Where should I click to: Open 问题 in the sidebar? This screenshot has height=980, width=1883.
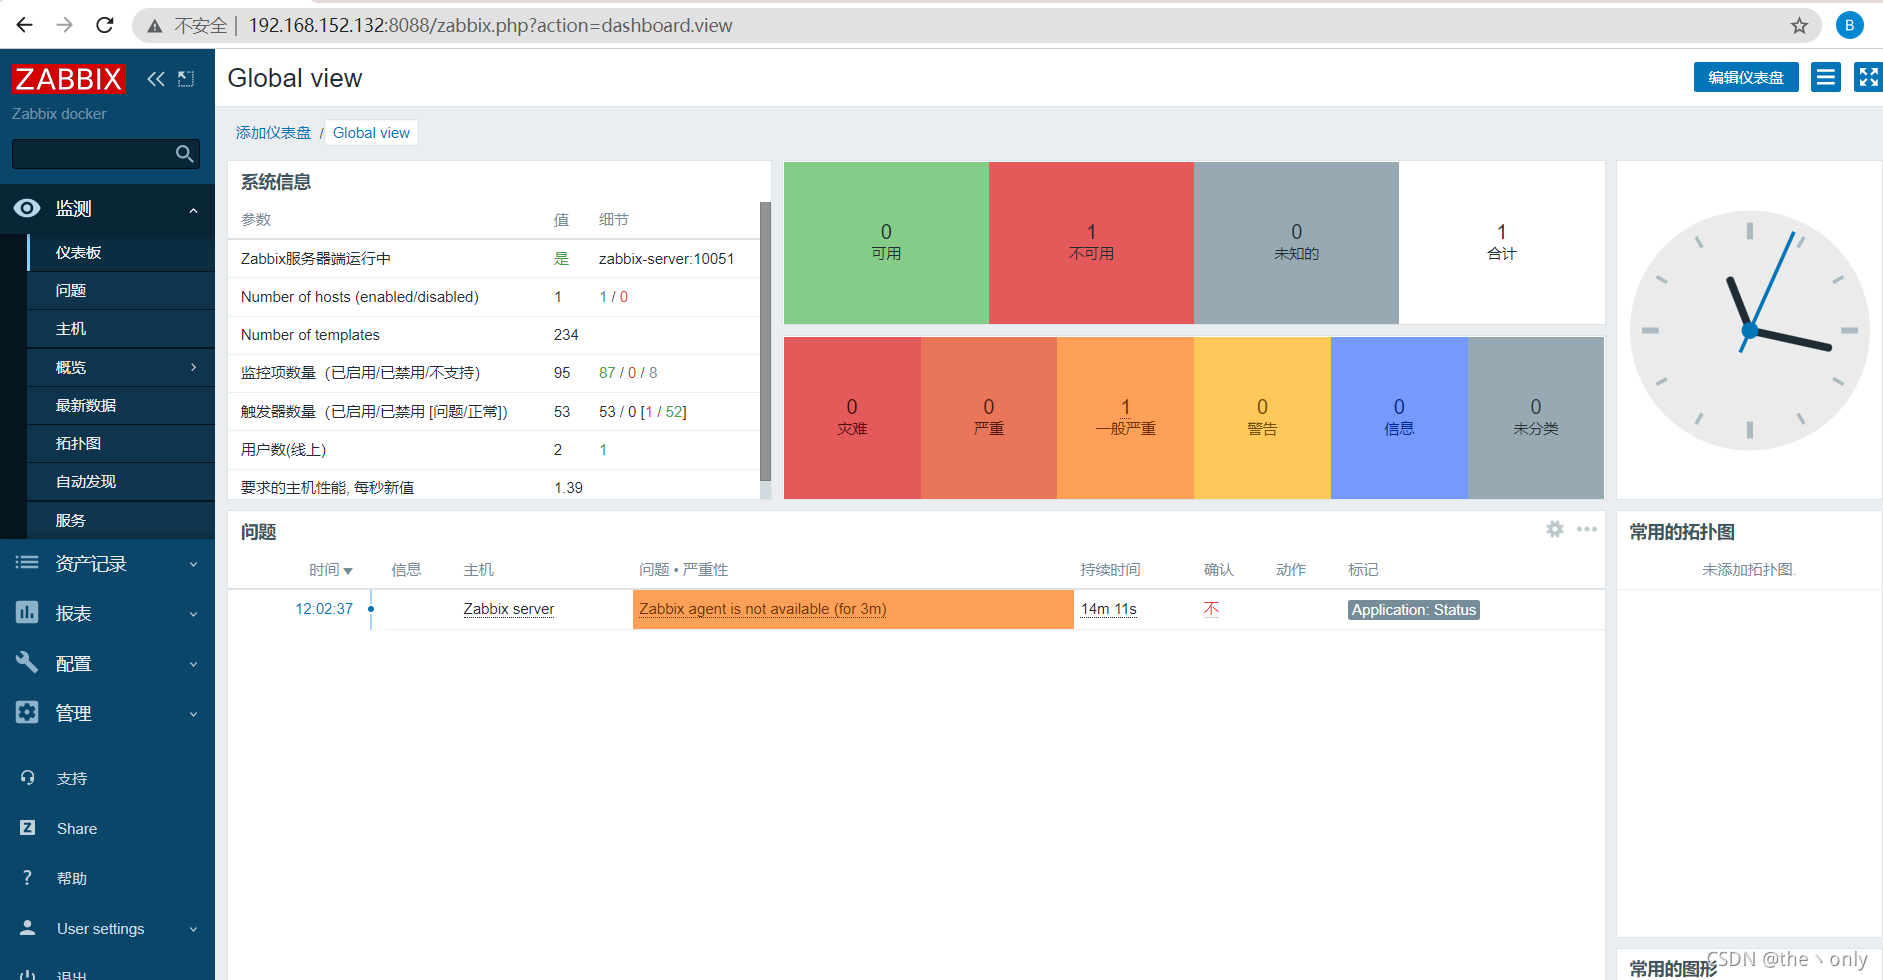[x=121, y=290]
